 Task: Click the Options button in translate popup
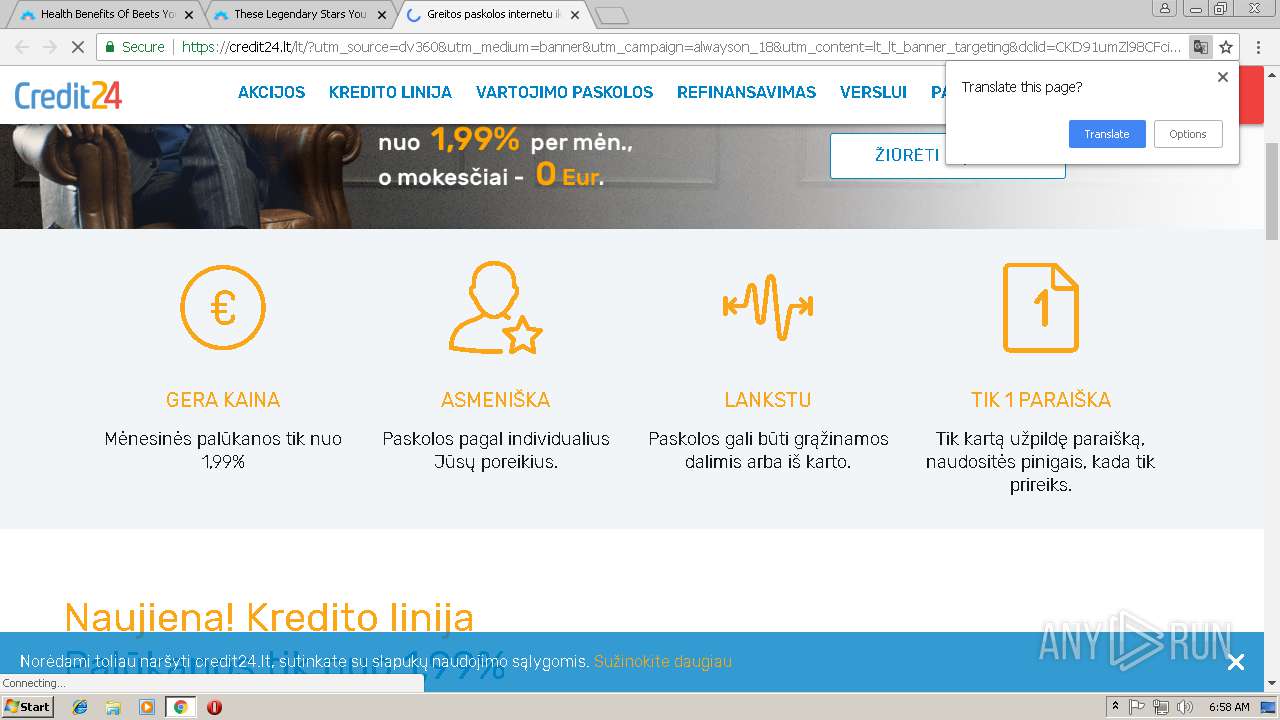click(x=1188, y=134)
